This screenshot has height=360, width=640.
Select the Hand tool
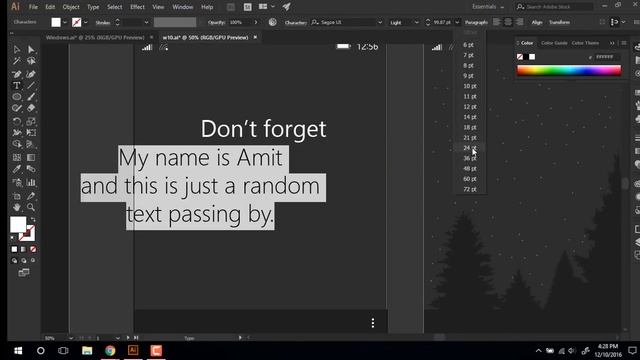coord(17,207)
